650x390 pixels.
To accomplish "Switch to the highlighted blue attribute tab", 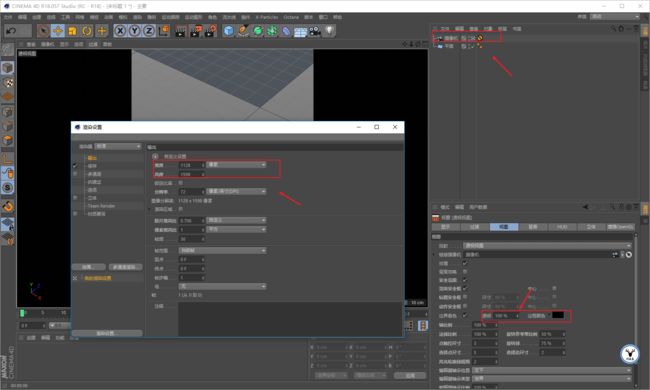I will tap(503, 227).
